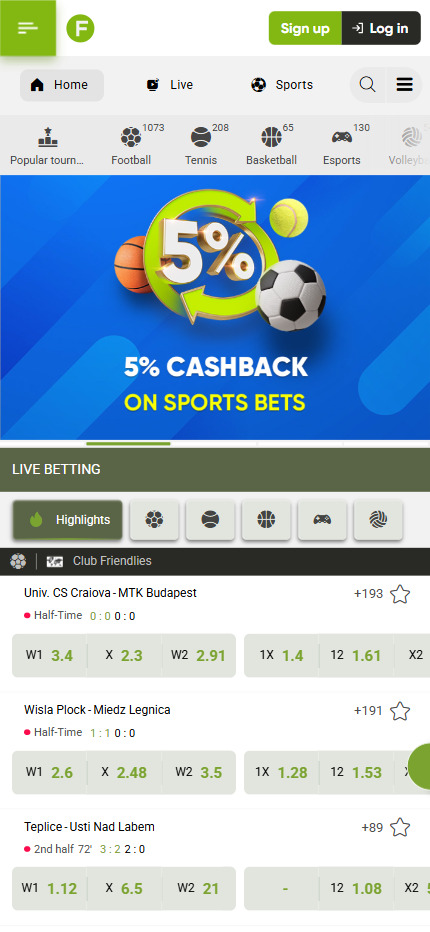430x932 pixels.
Task: Open the search magnifier icon
Action: [x=368, y=85]
